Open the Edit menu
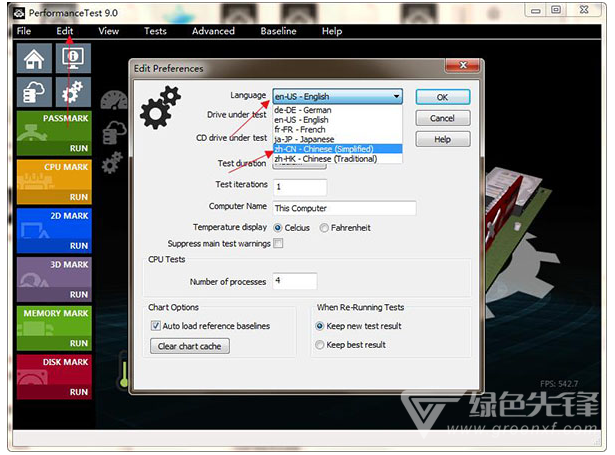The image size is (615, 455). click(x=65, y=31)
